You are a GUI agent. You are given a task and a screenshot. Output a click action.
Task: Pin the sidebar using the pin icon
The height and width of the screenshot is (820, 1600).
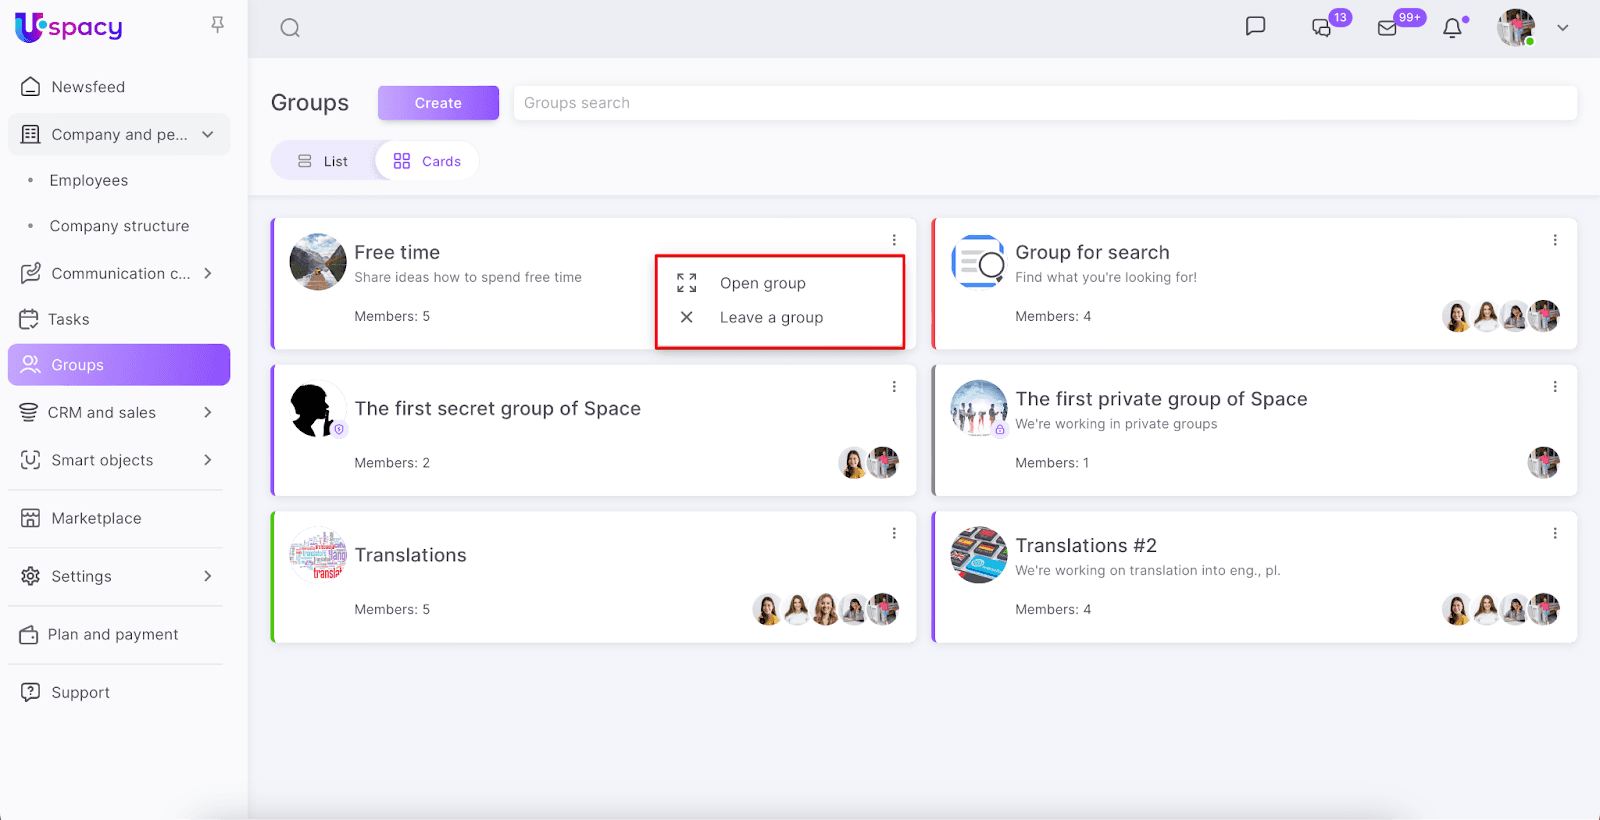[217, 25]
